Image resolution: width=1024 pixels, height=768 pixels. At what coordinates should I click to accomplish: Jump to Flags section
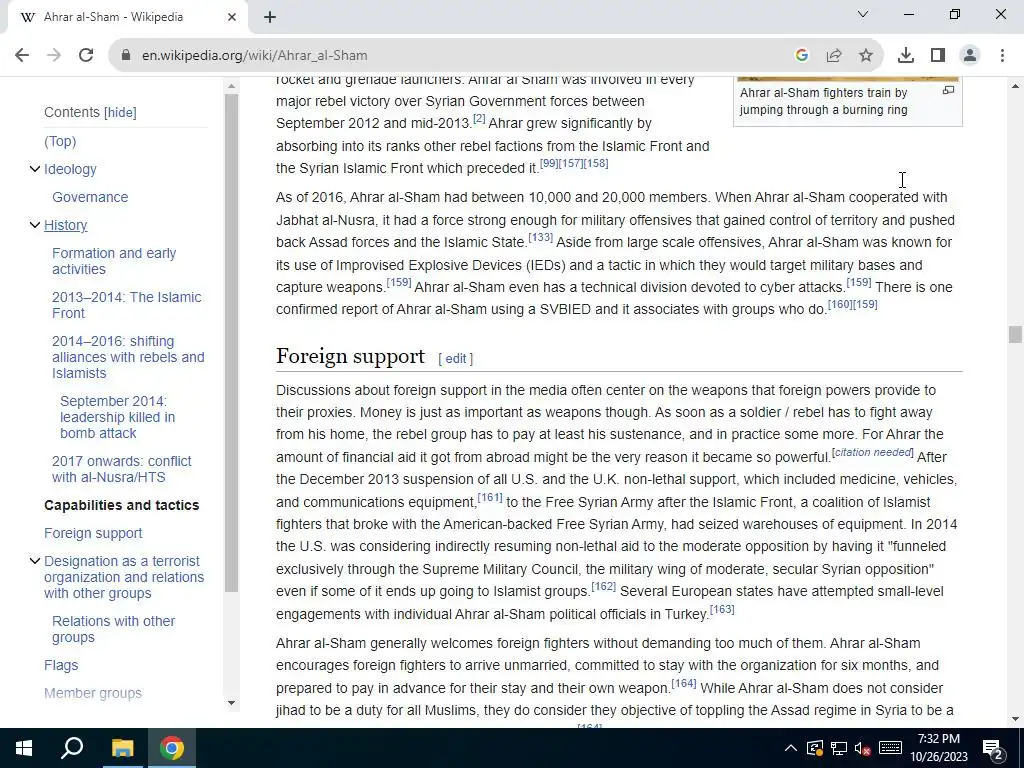point(61,665)
